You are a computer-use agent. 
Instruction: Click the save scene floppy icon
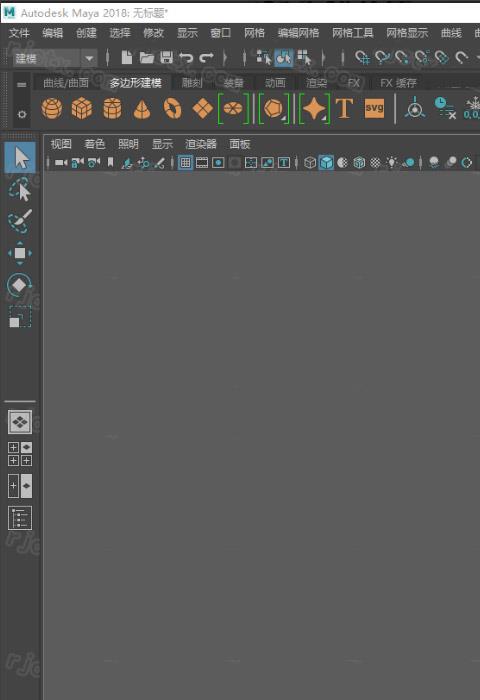pyautogui.click(x=167, y=58)
